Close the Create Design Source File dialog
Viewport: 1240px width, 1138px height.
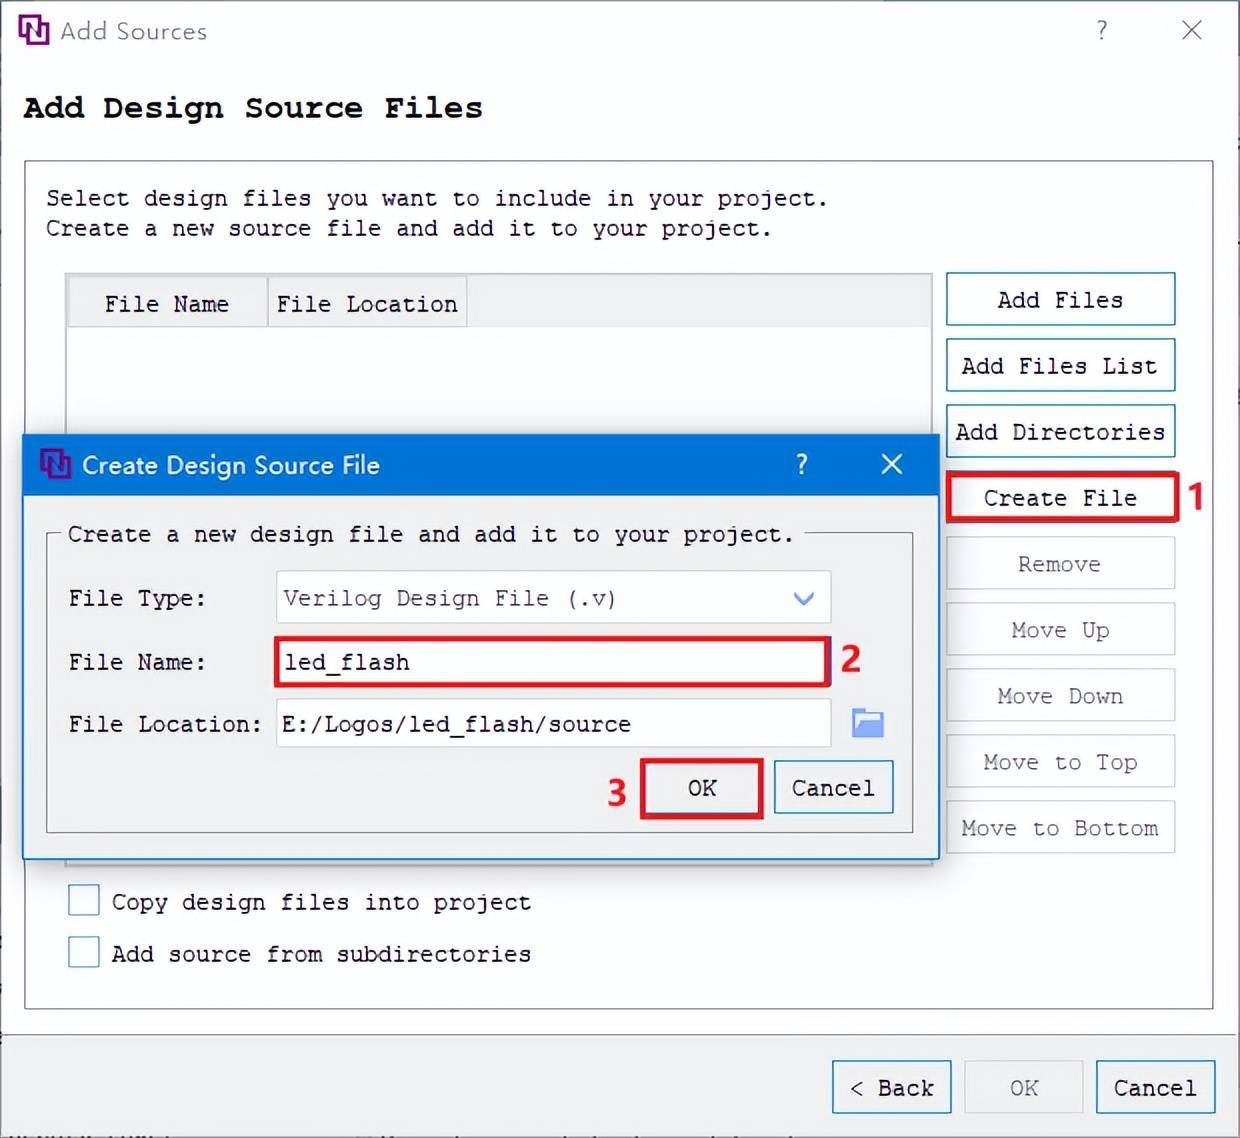(x=891, y=464)
